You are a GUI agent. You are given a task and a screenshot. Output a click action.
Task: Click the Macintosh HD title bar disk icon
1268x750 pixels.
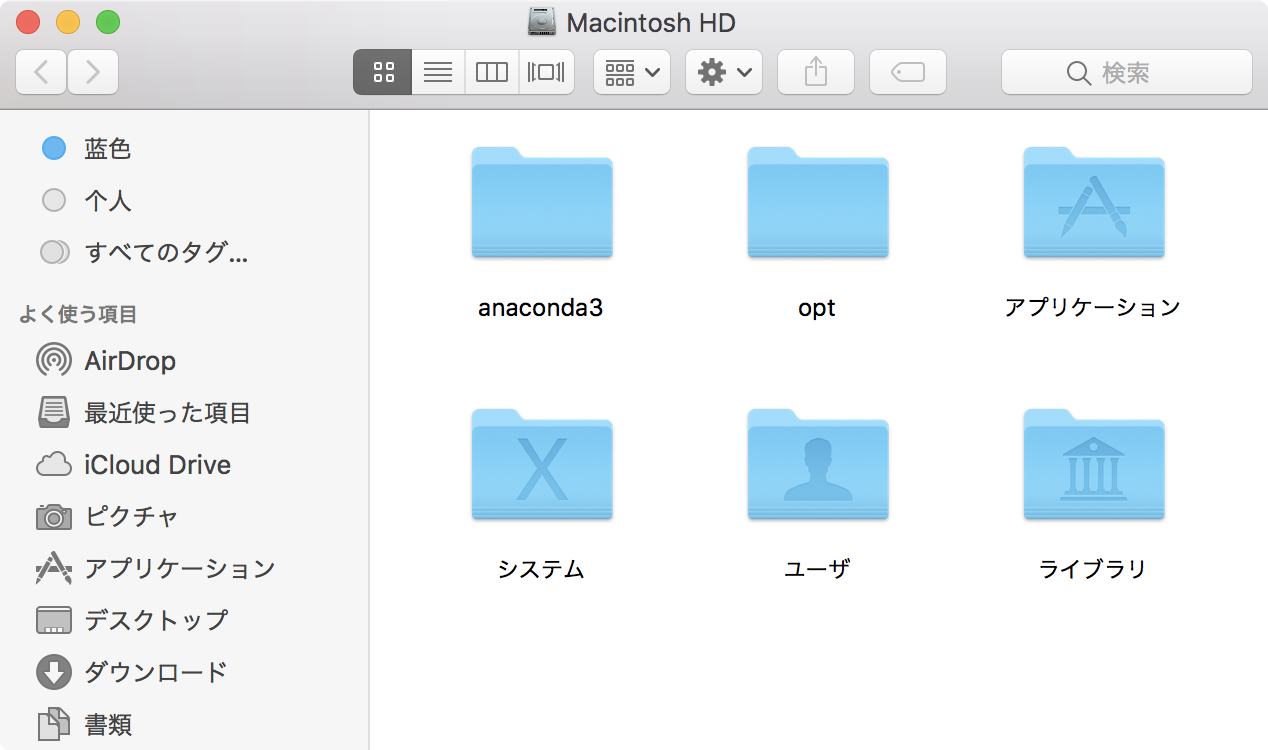click(x=542, y=21)
